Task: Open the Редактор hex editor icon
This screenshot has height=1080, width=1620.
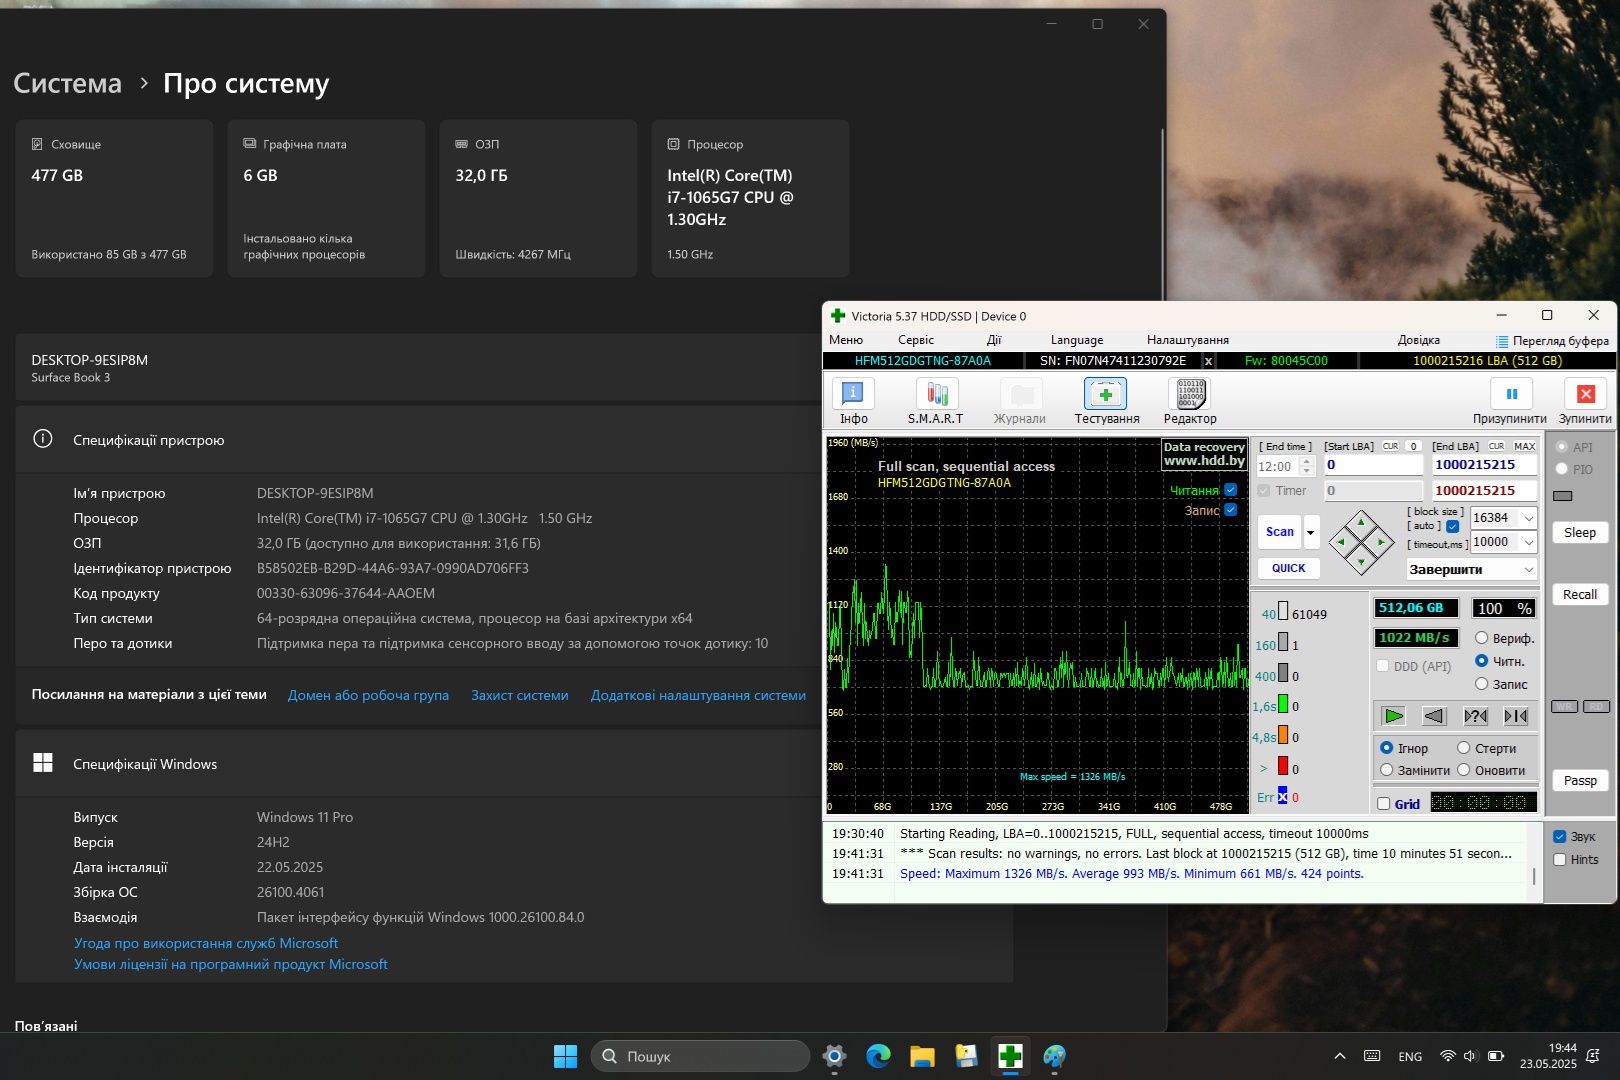Action: (x=1190, y=401)
